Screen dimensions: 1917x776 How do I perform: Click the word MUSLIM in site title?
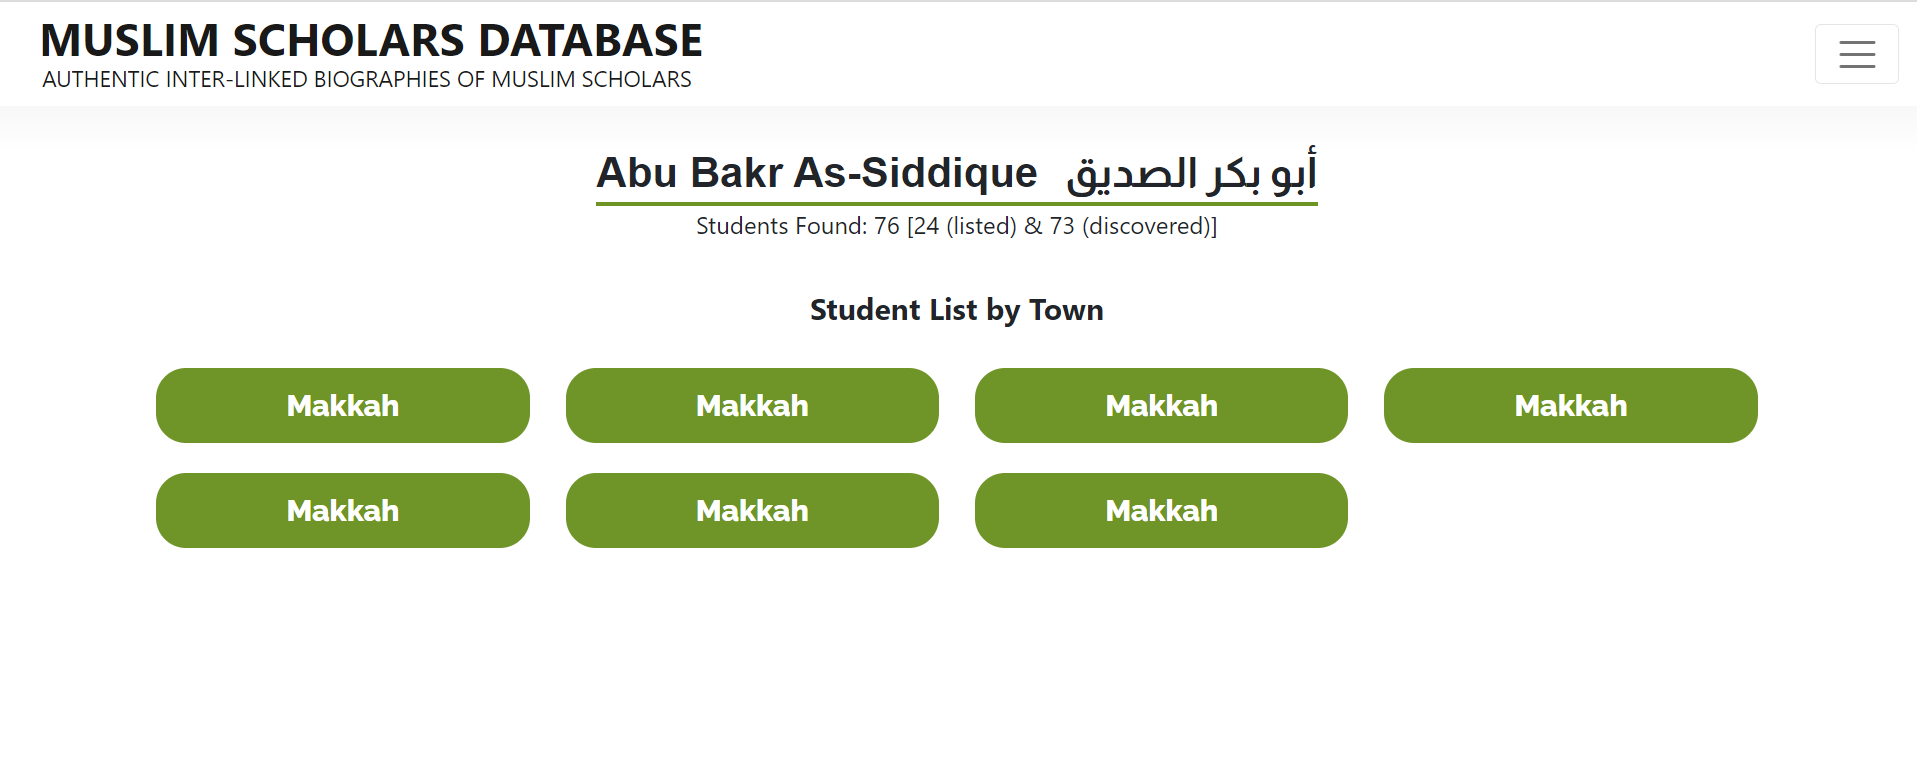[x=130, y=41]
